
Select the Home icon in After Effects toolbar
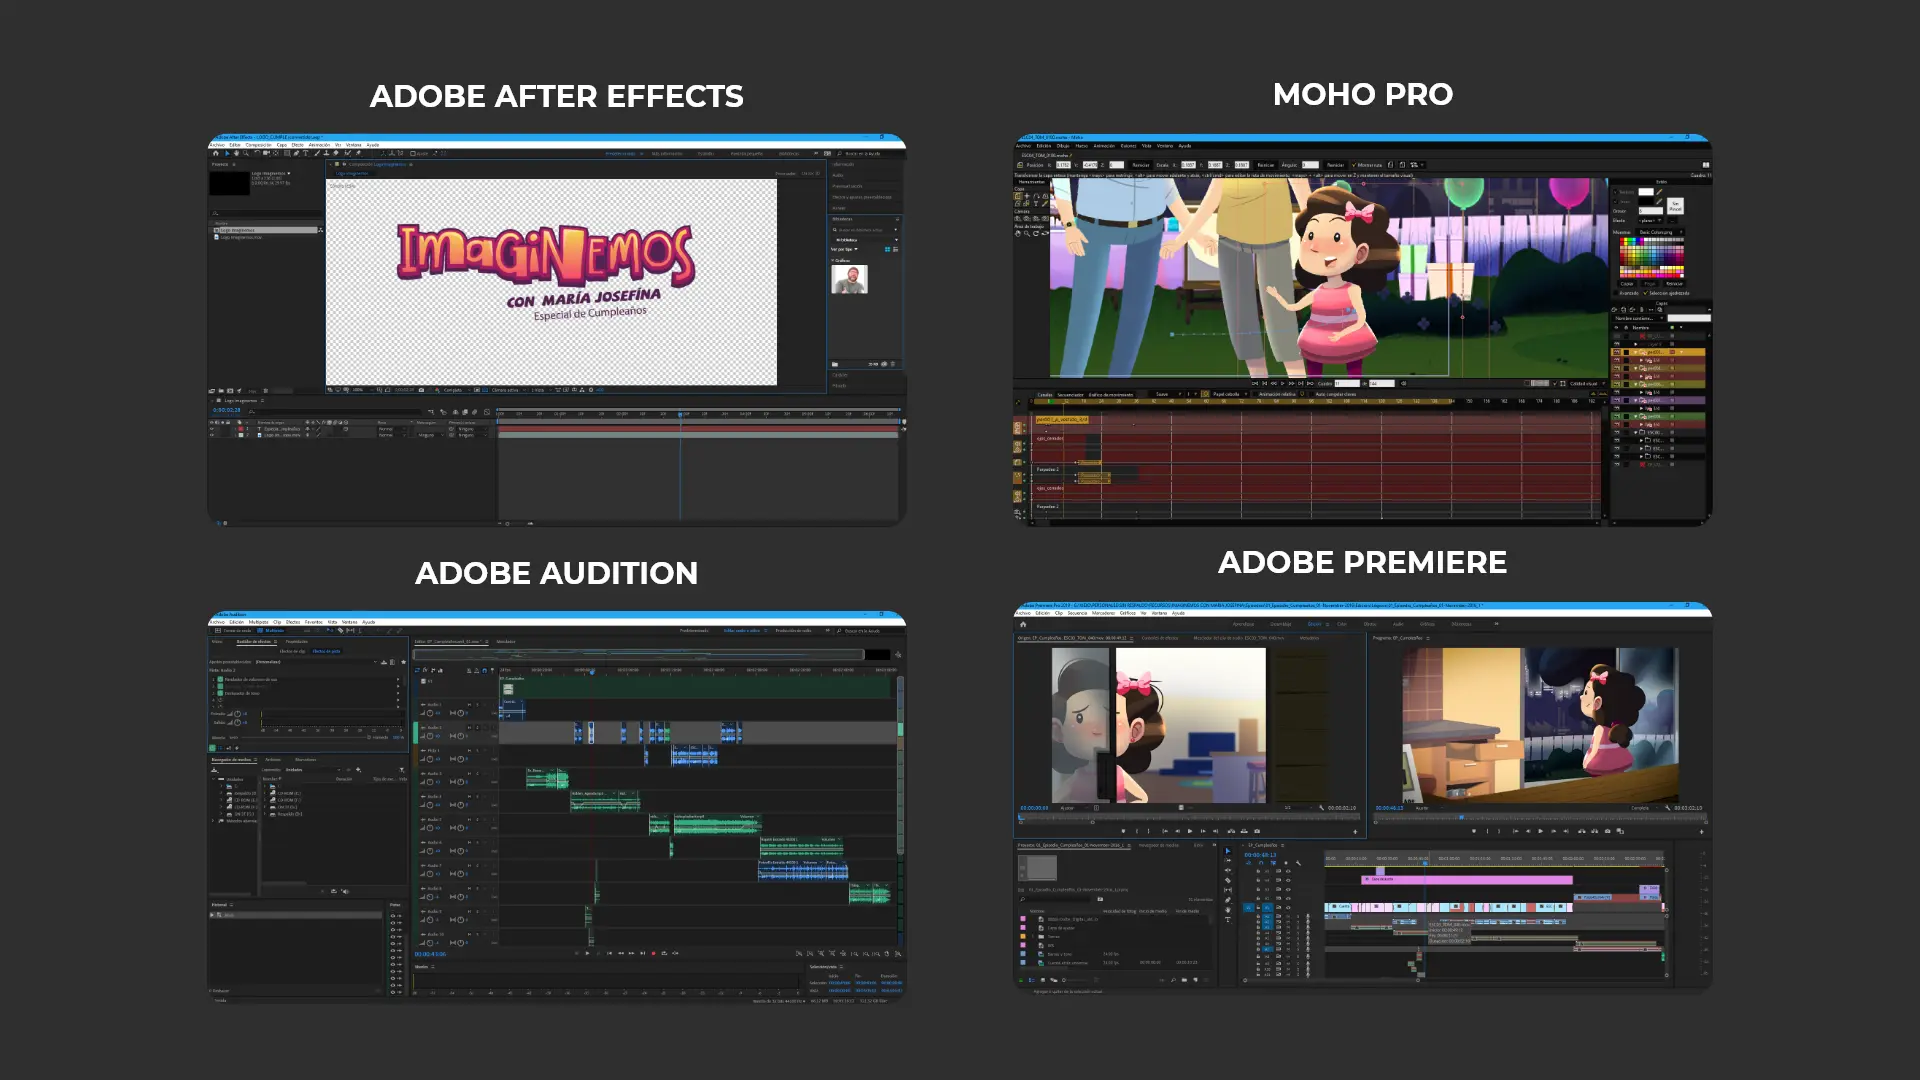tap(216, 153)
